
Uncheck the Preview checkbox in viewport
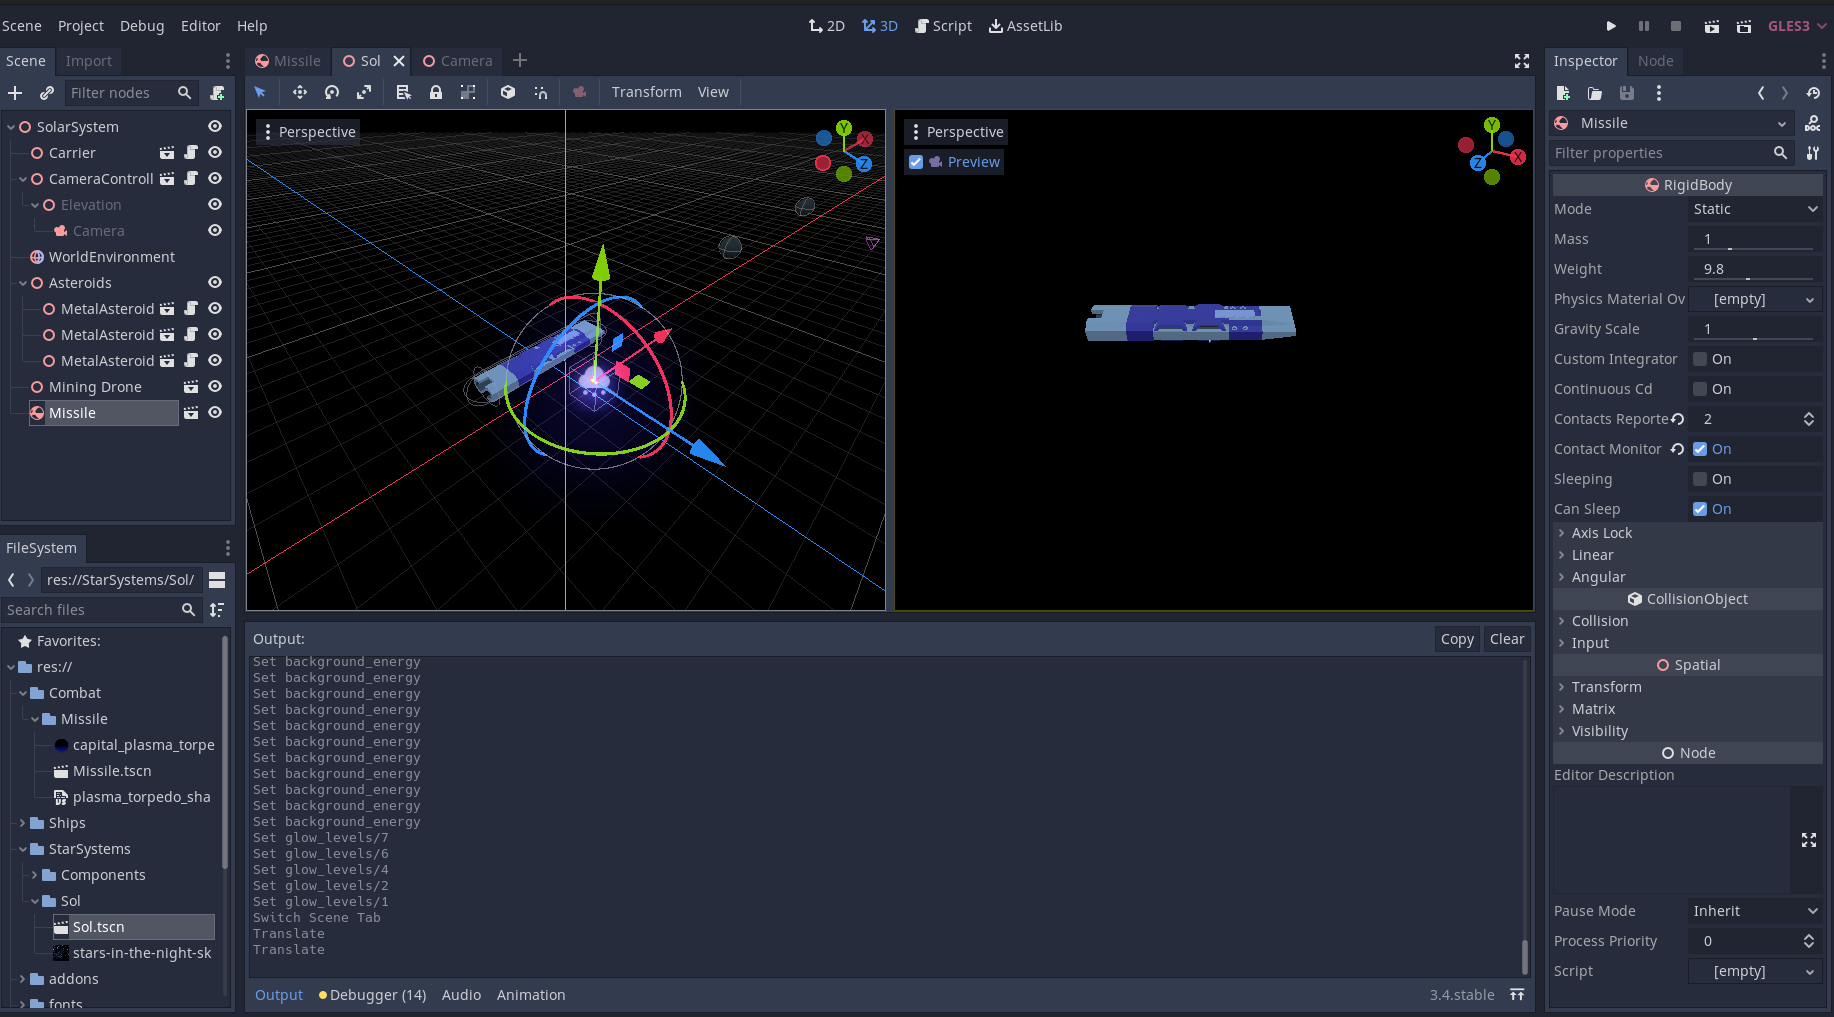(x=916, y=162)
